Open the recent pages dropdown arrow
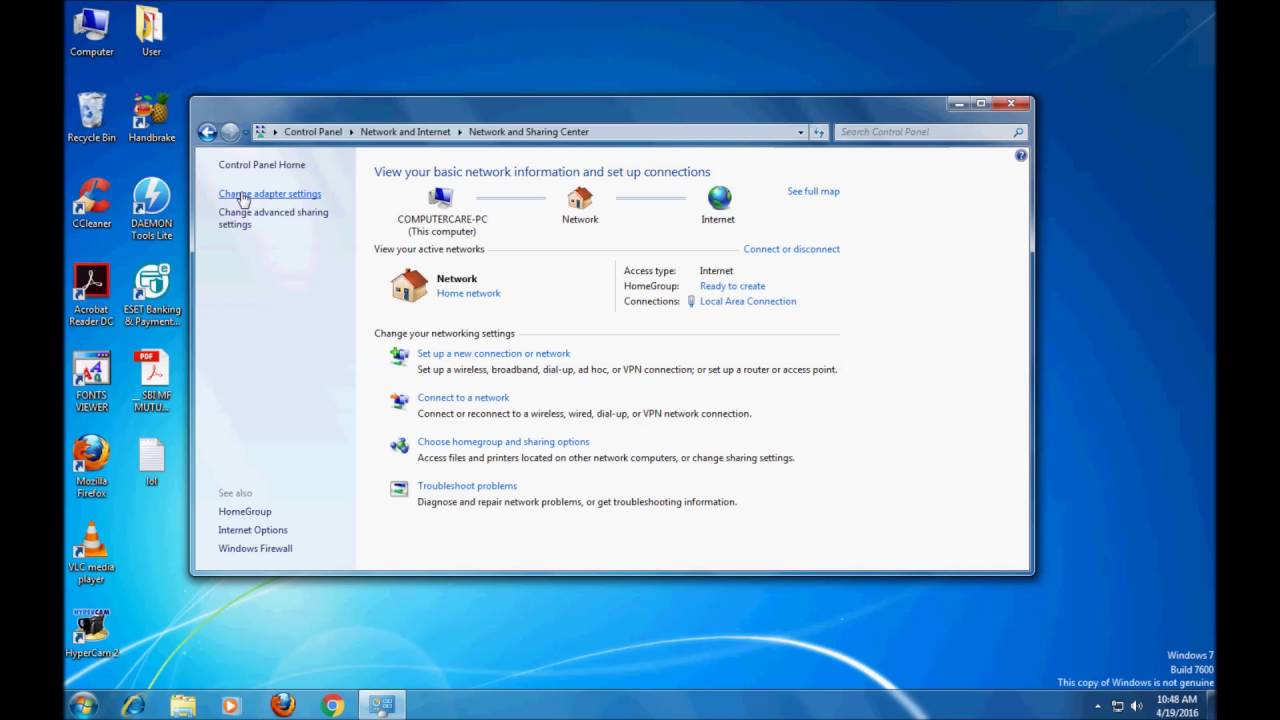1280x720 pixels. pos(244,132)
